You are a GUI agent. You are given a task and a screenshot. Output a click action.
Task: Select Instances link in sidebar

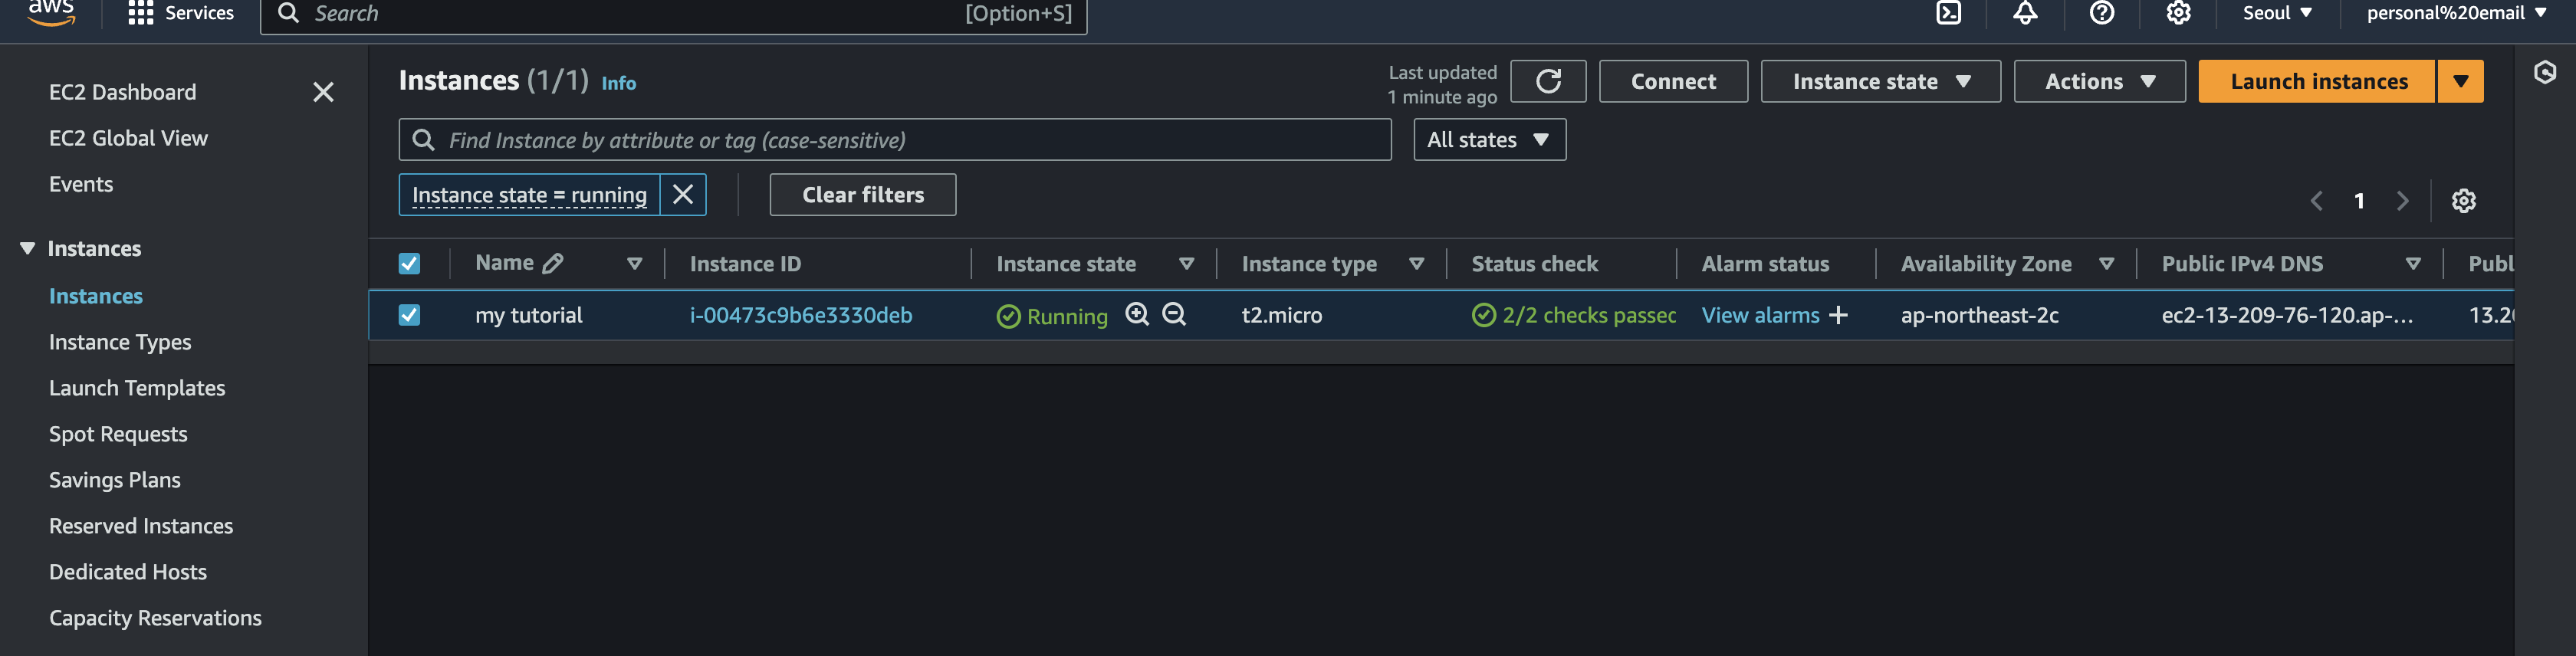(96, 296)
